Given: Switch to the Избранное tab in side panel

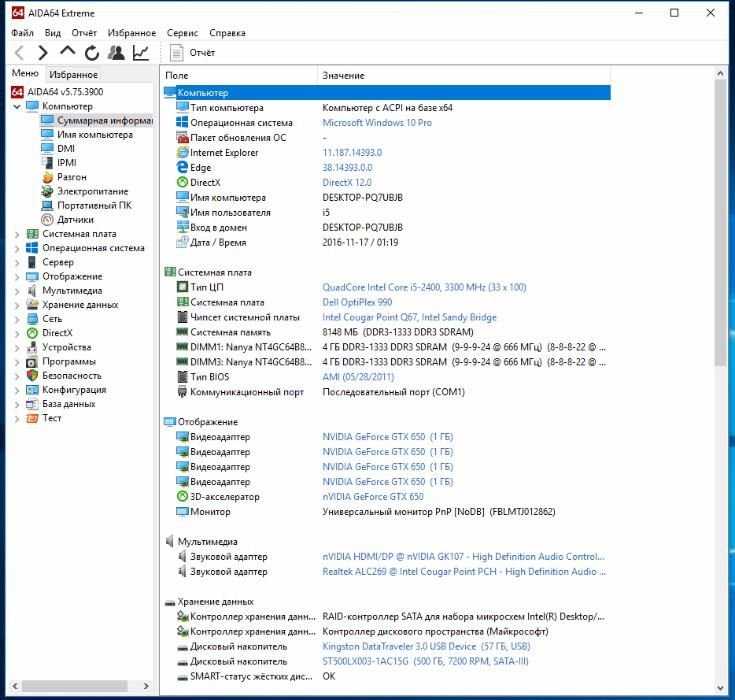Looking at the screenshot, I should 74,75.
